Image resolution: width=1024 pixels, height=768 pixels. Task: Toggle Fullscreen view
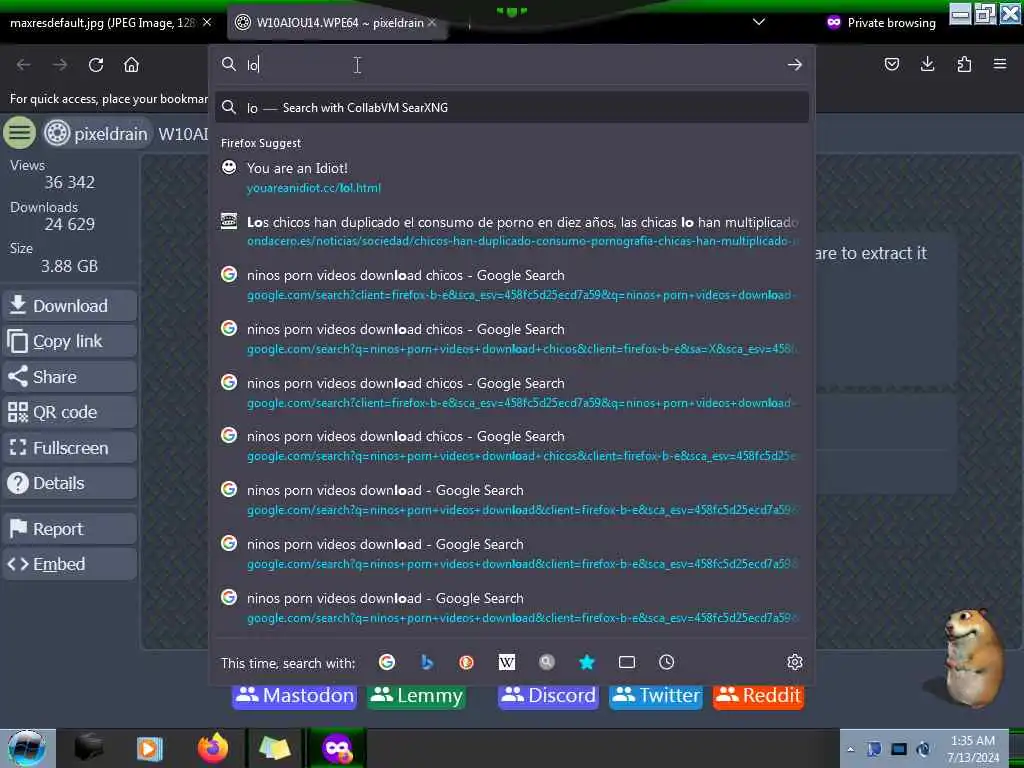pos(69,448)
